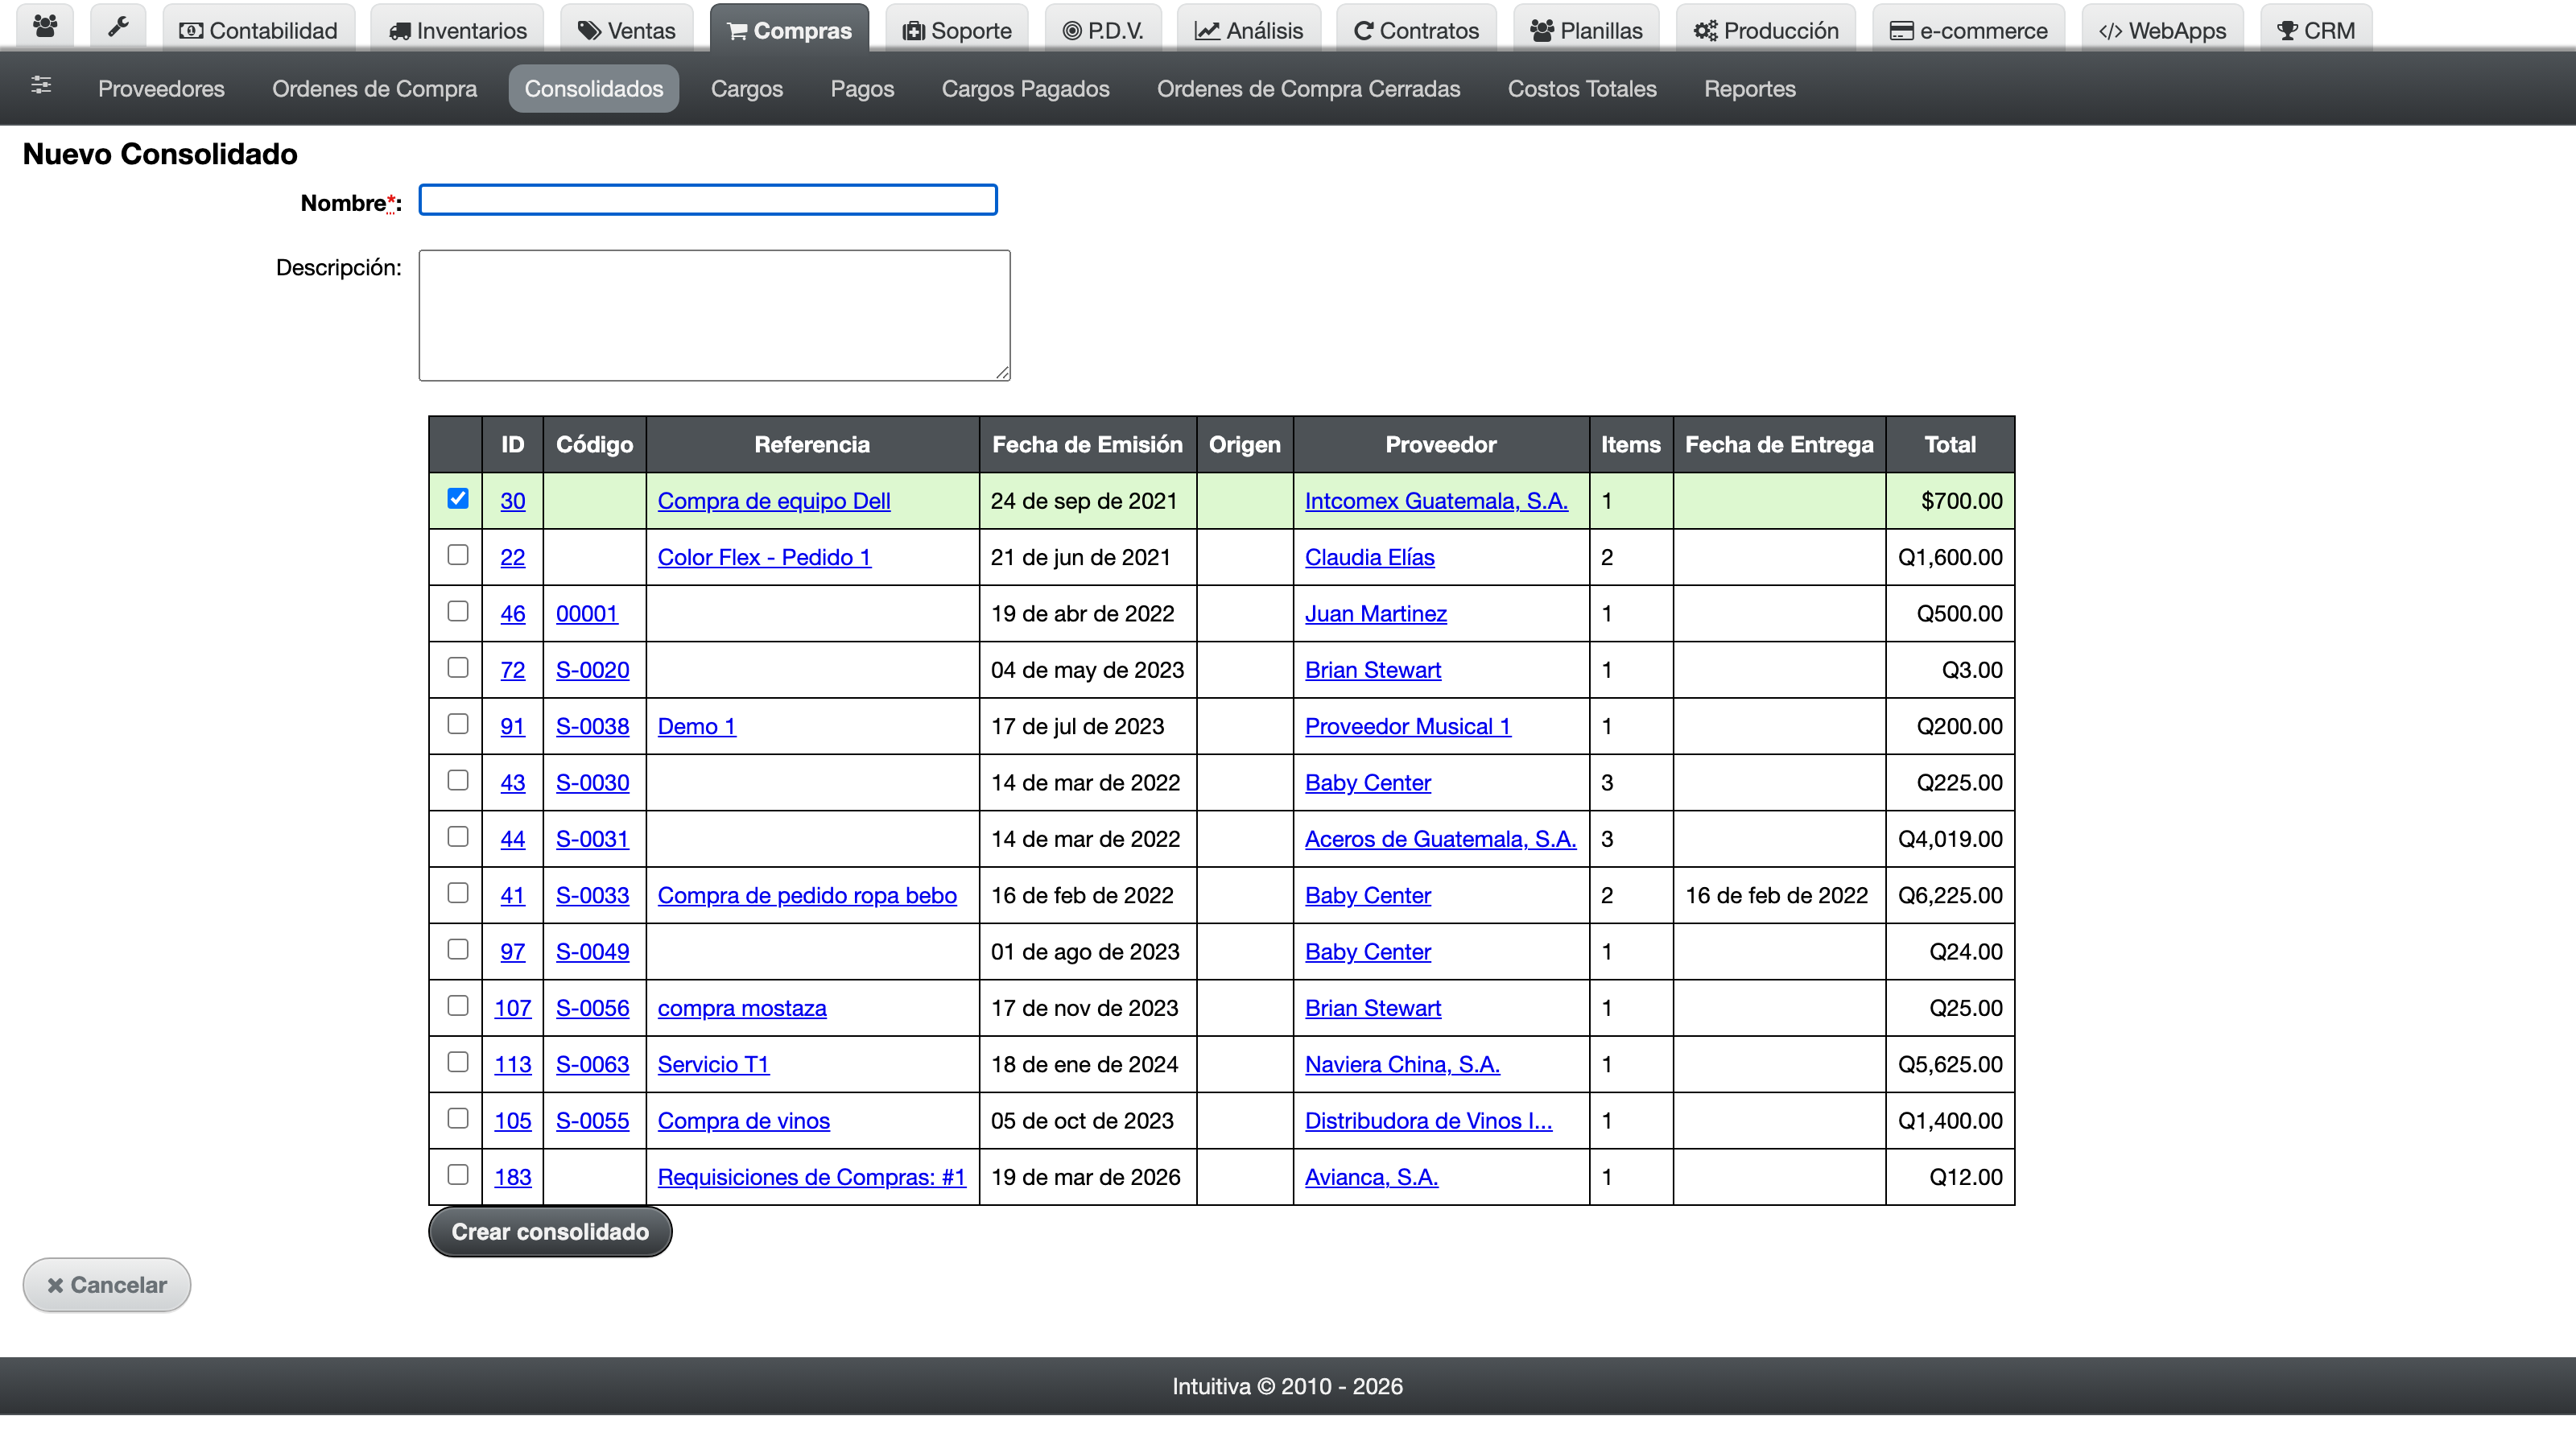Open the Producción module tab
Screen dimensions: 2576x1449
(1766, 30)
